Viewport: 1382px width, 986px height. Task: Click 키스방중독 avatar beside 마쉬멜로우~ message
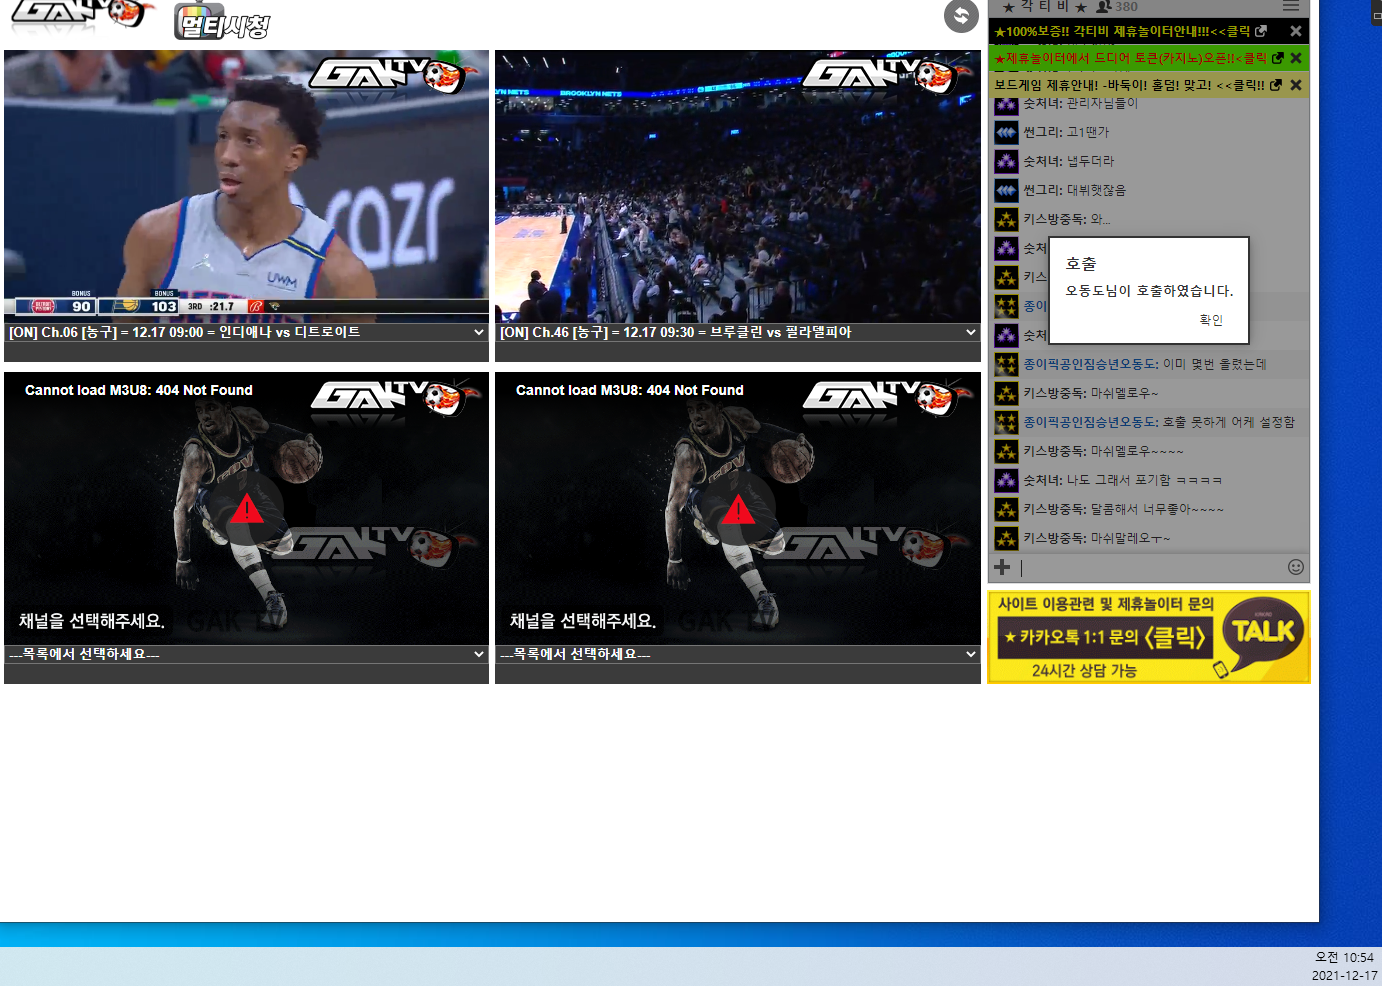(1006, 393)
